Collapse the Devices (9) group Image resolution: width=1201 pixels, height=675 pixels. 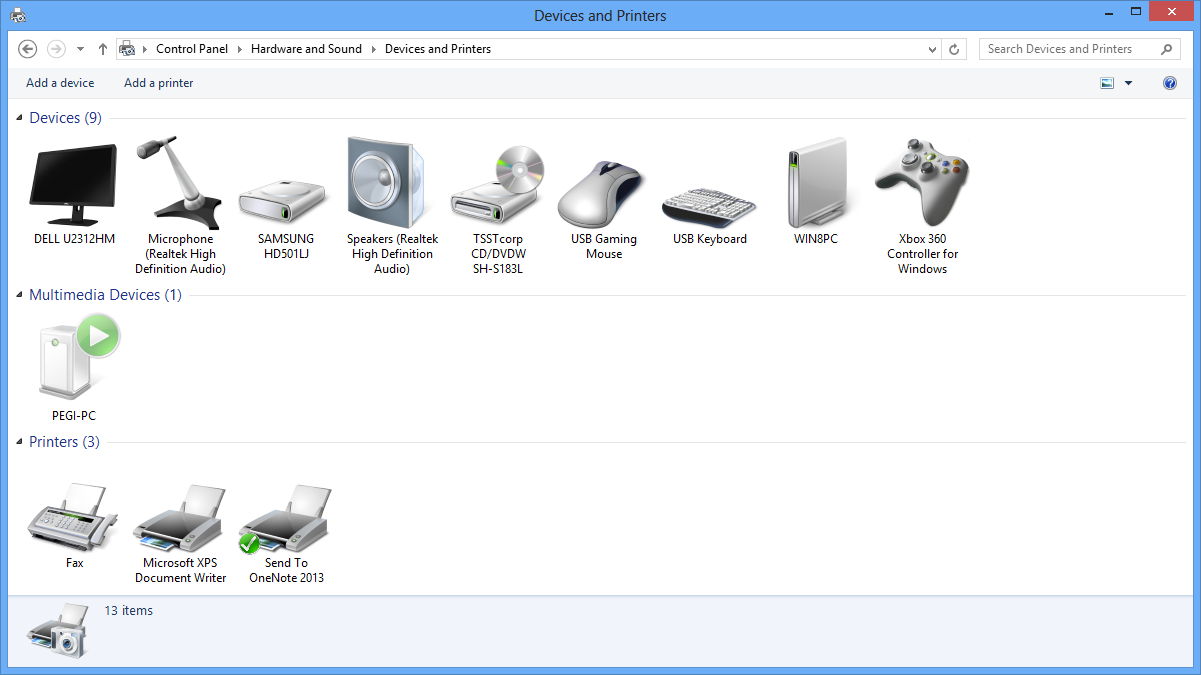pos(20,119)
